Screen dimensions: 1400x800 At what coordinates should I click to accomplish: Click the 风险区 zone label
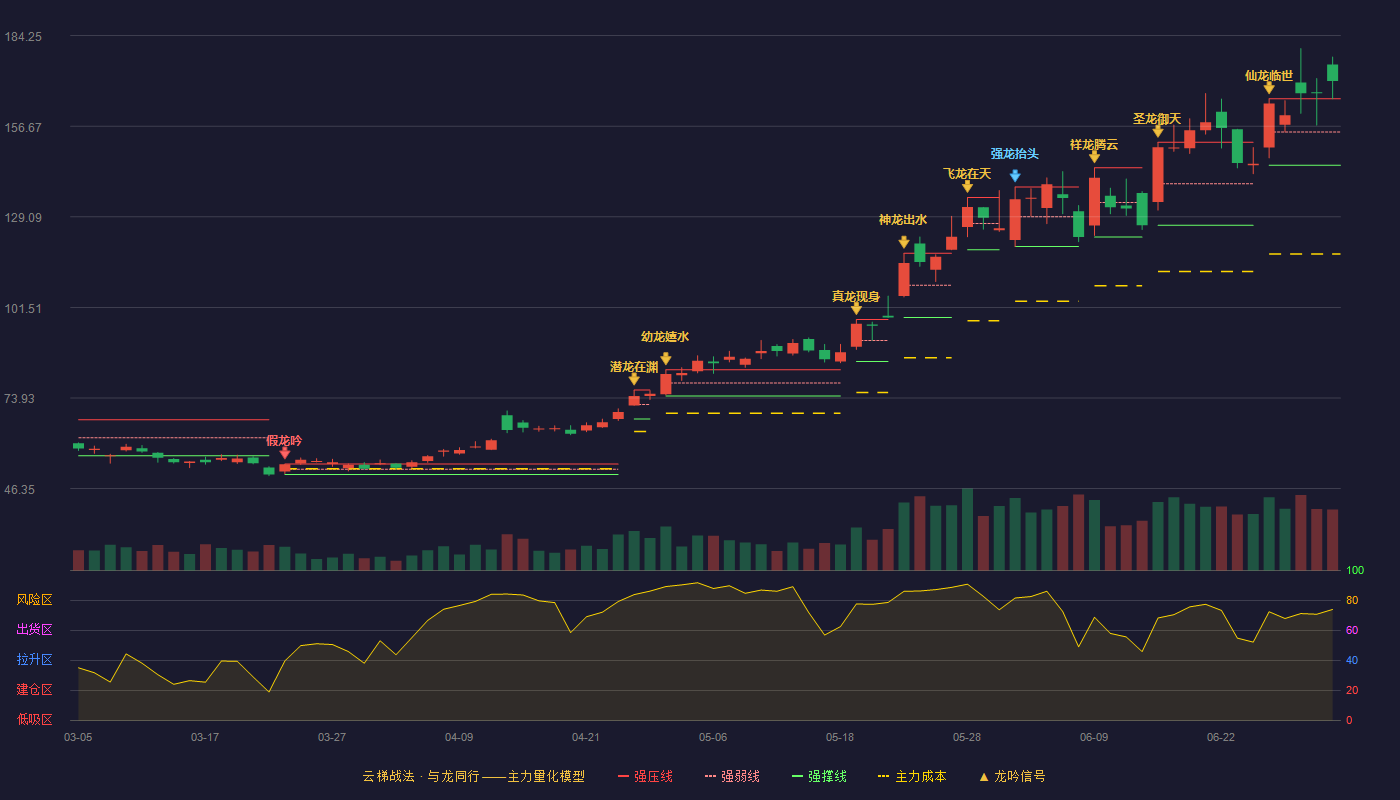(x=35, y=600)
